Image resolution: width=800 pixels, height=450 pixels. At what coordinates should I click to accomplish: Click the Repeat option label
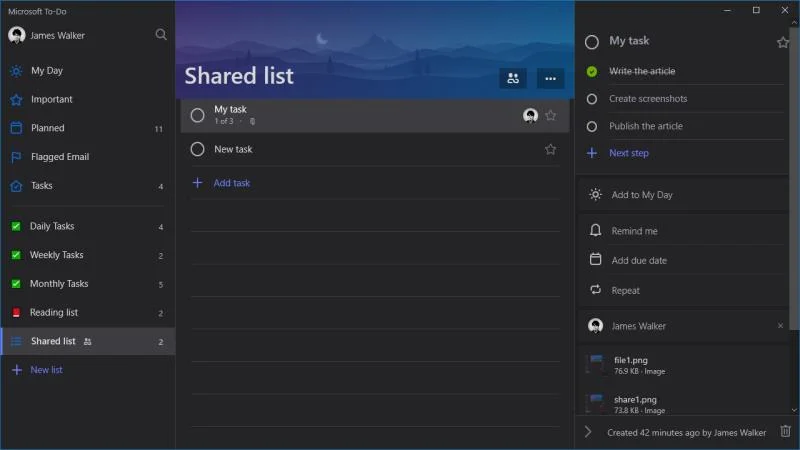point(626,290)
